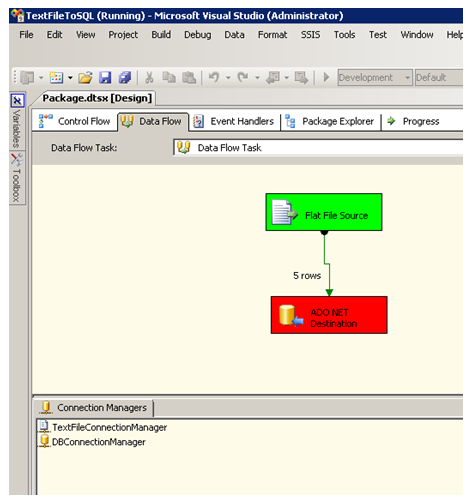Select the ADO NET Destination component

pyautogui.click(x=329, y=315)
